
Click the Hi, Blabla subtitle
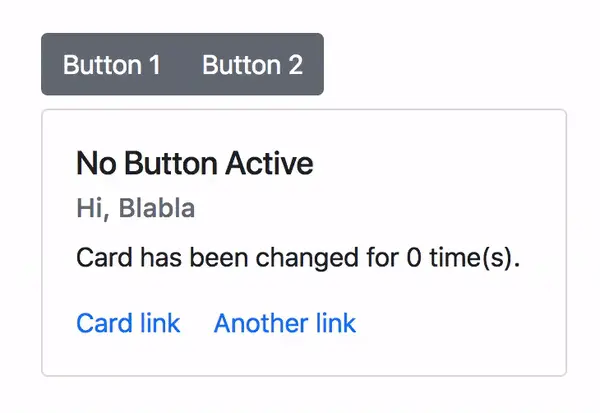135,209
